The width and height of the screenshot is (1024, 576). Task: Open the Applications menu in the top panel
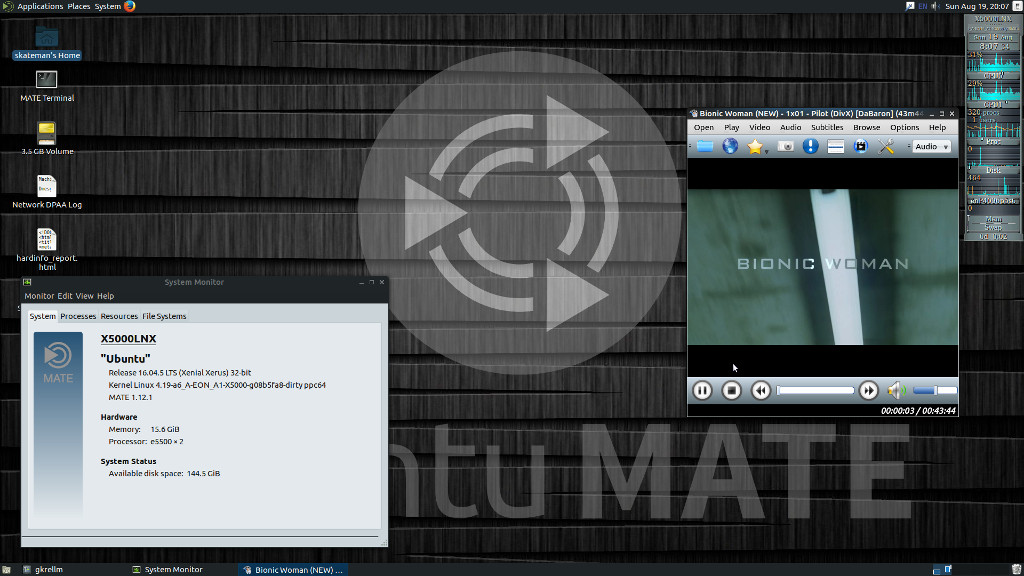pyautogui.click(x=40, y=7)
